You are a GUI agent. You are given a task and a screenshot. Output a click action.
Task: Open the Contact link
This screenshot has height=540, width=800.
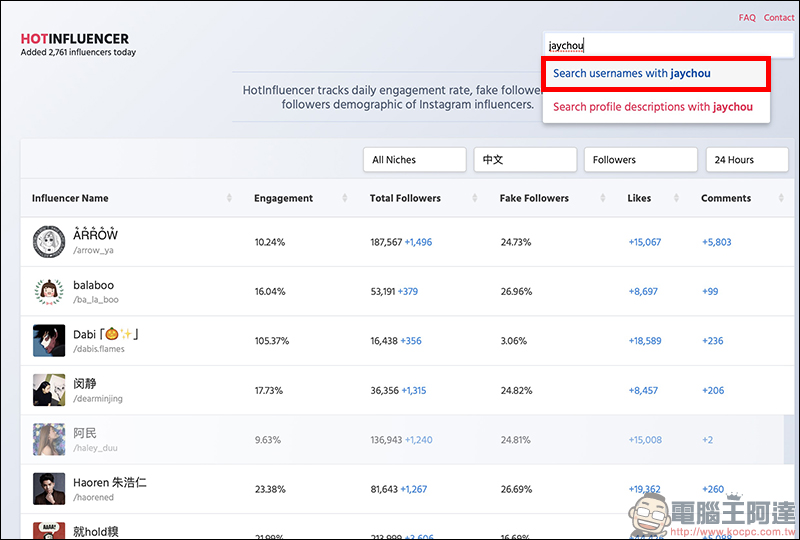(x=779, y=18)
